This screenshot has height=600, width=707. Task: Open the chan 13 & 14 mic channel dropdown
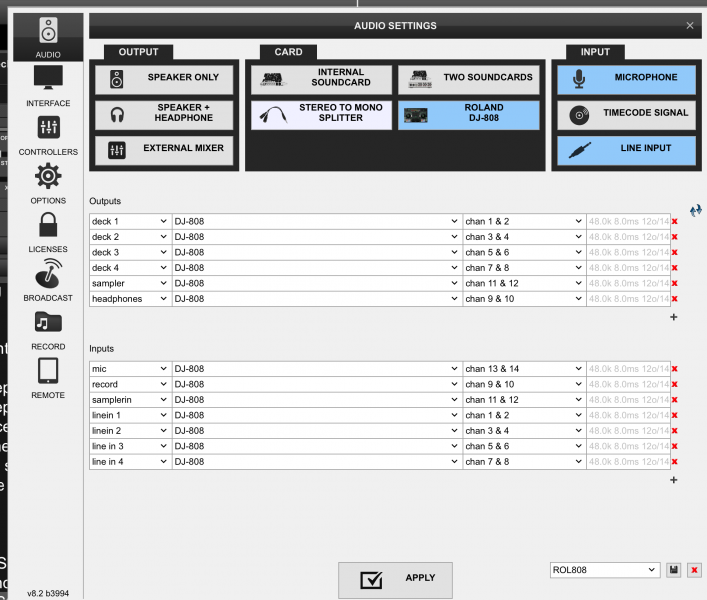[x=524, y=369]
